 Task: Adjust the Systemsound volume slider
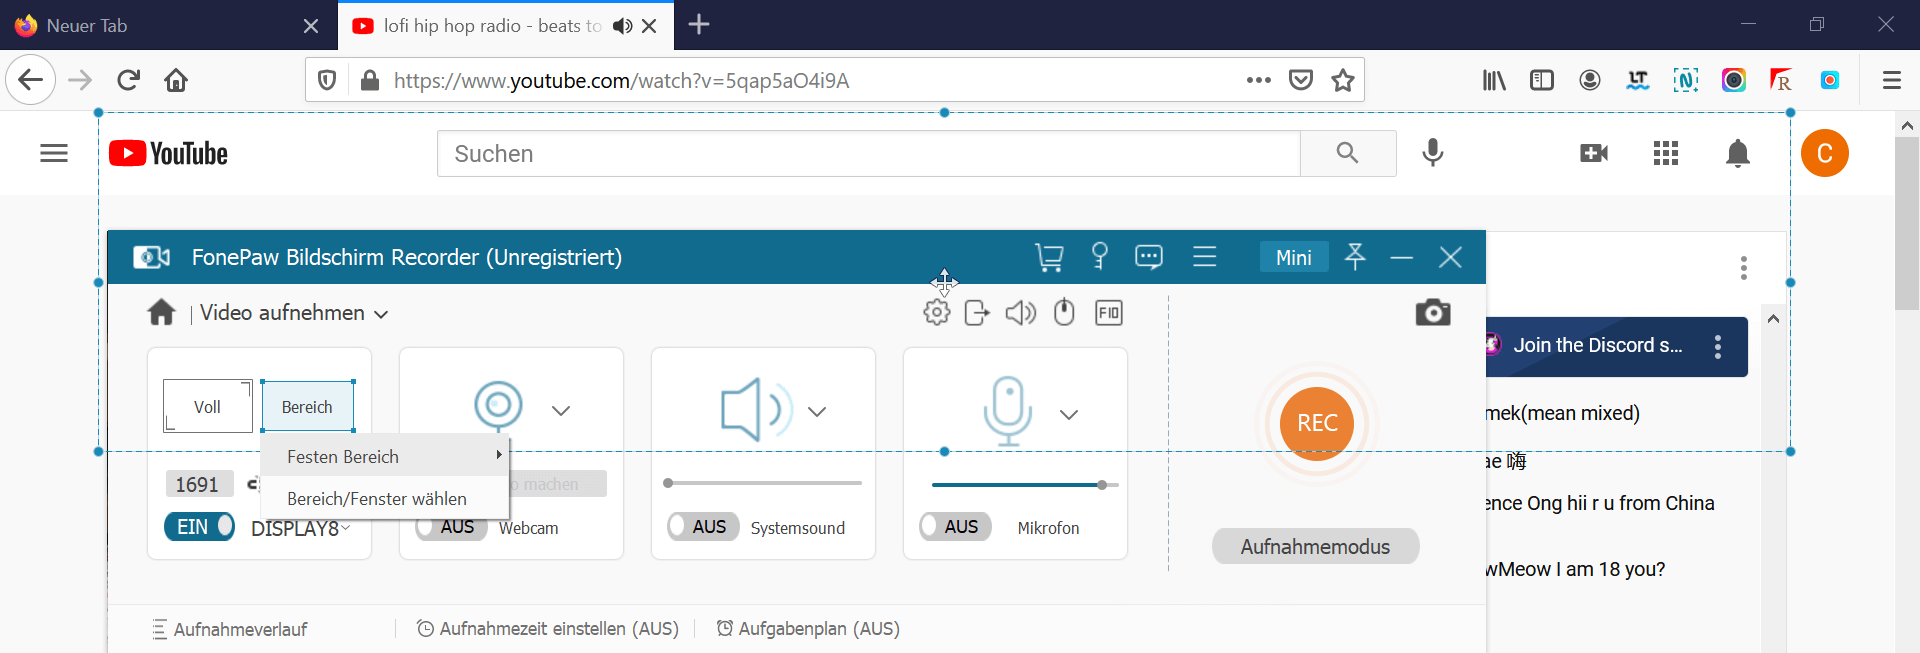(763, 483)
